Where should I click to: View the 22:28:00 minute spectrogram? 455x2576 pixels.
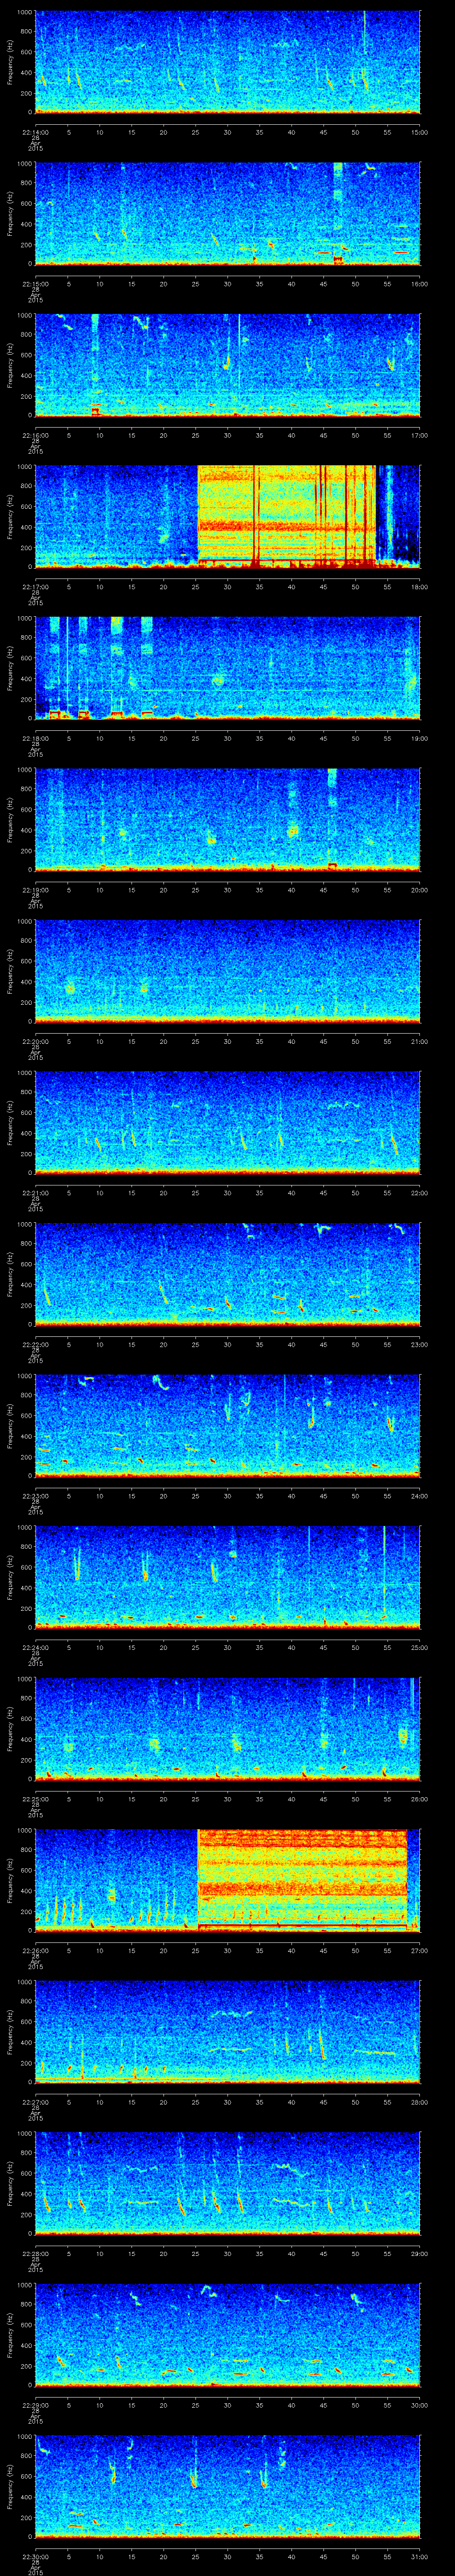click(227, 2183)
